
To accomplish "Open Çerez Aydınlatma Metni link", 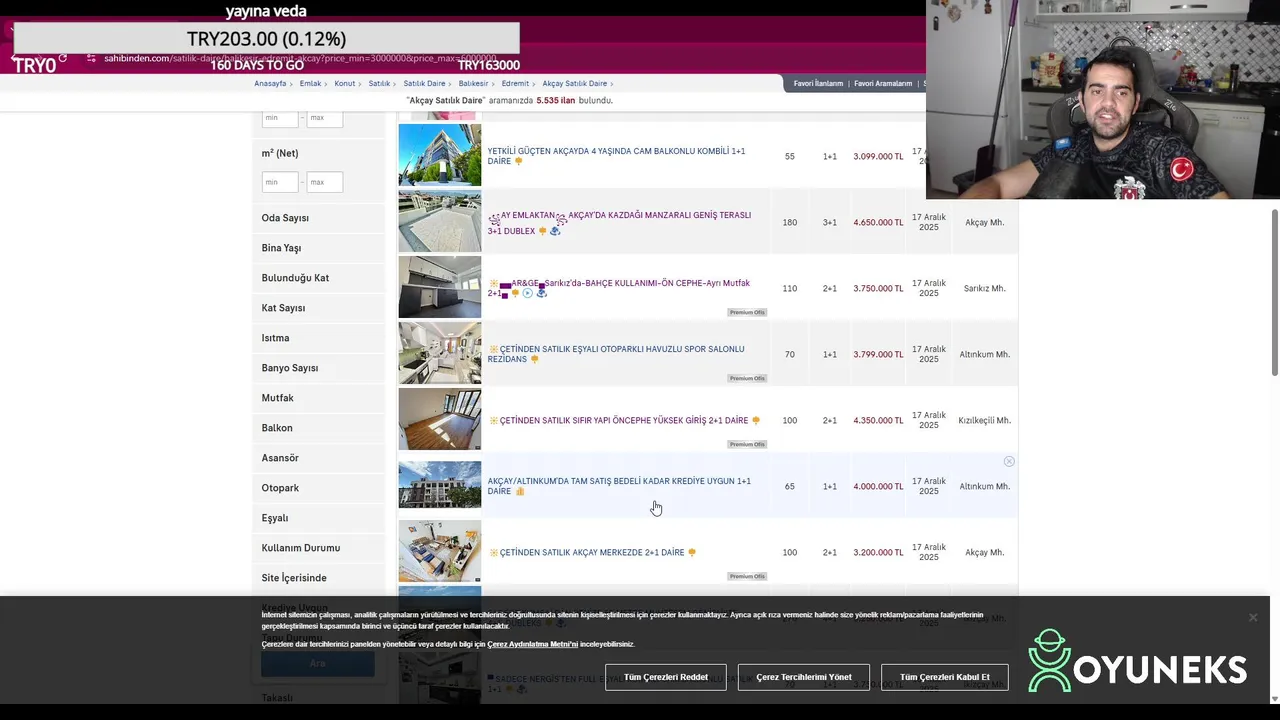I will point(532,644).
